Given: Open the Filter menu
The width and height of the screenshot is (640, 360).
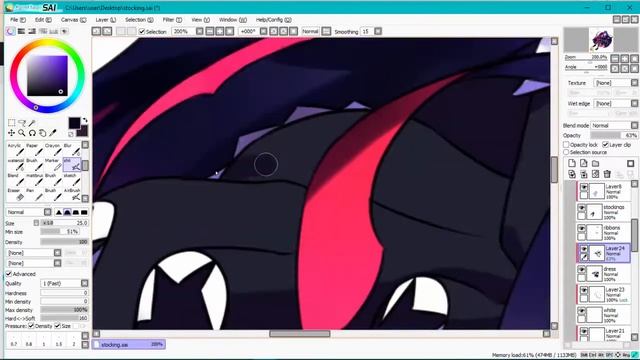Looking at the screenshot, I should point(172,20).
